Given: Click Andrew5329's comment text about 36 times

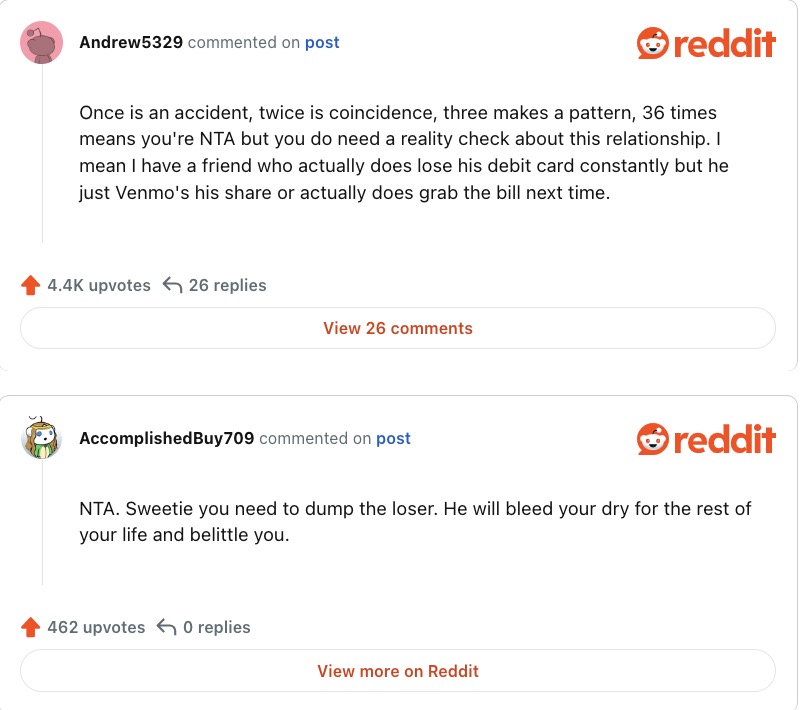Looking at the screenshot, I should [x=398, y=153].
